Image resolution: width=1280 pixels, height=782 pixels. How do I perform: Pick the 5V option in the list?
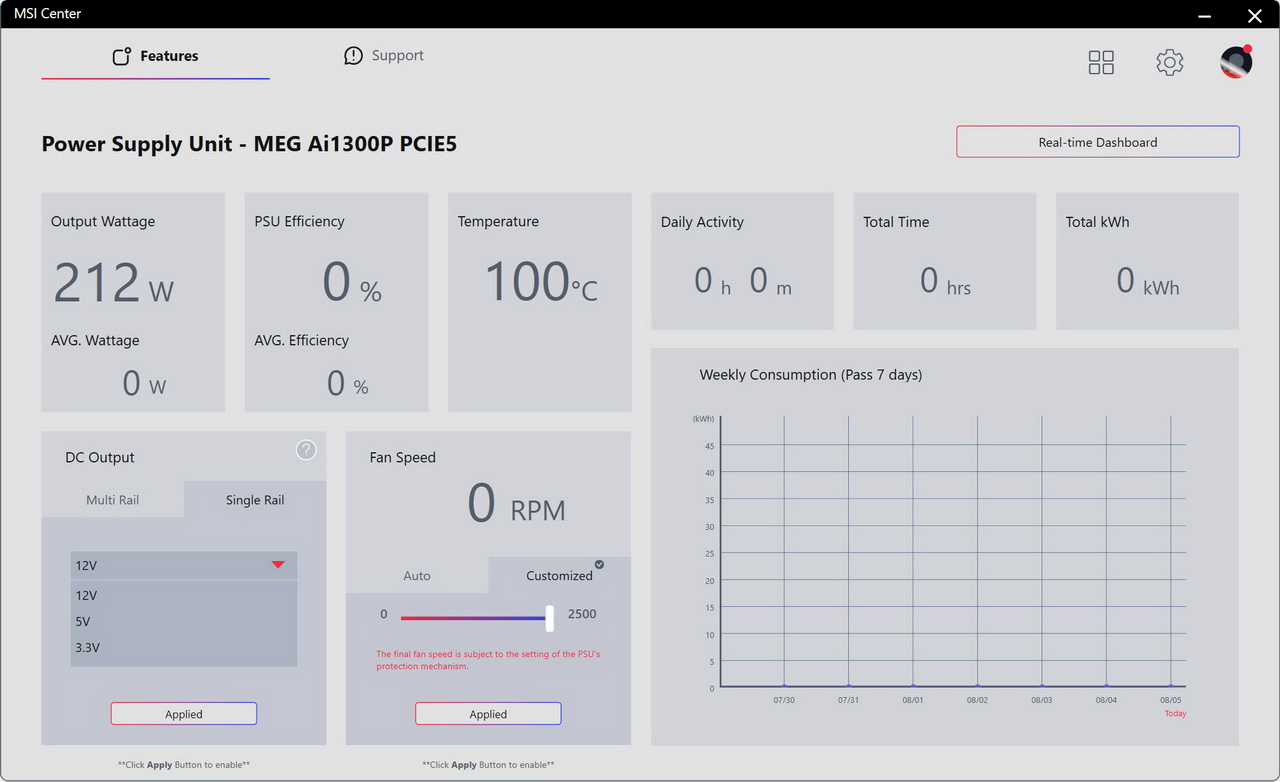point(184,621)
